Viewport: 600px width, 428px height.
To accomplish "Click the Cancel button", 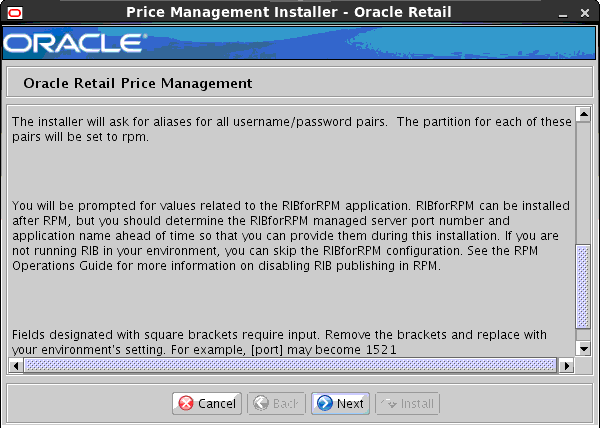I will pyautogui.click(x=207, y=403).
